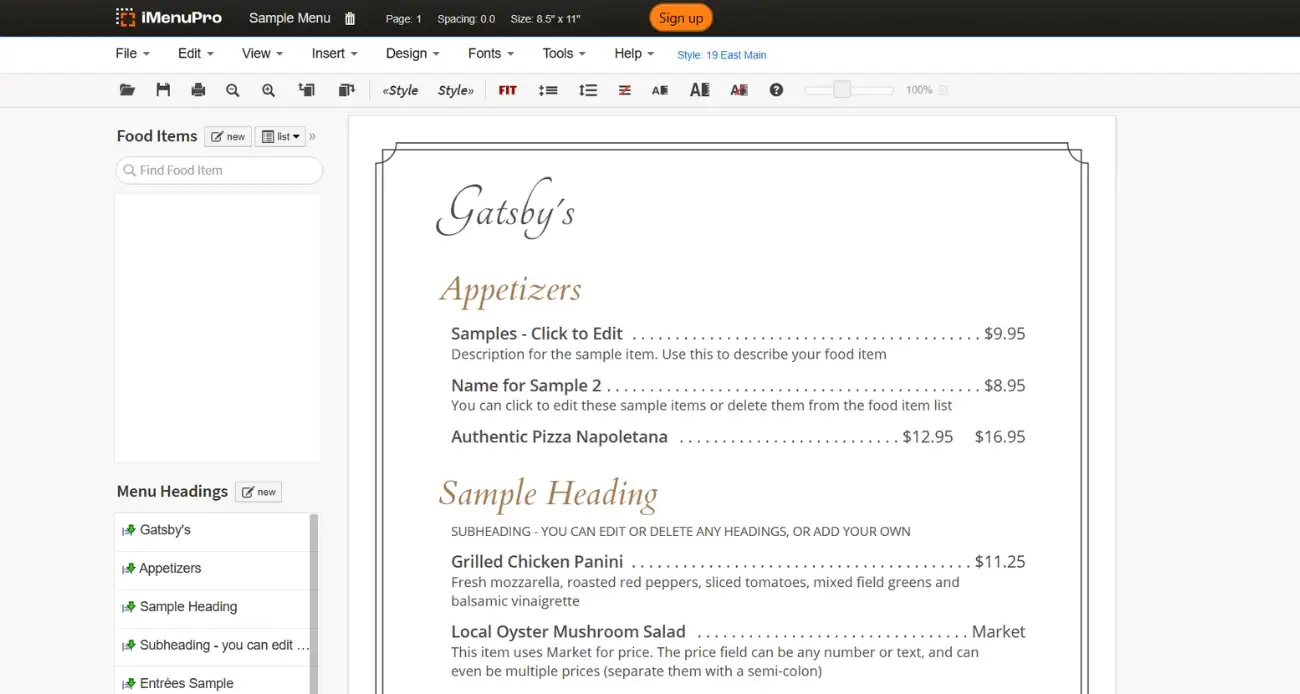Click the help question mark icon

(x=776, y=89)
